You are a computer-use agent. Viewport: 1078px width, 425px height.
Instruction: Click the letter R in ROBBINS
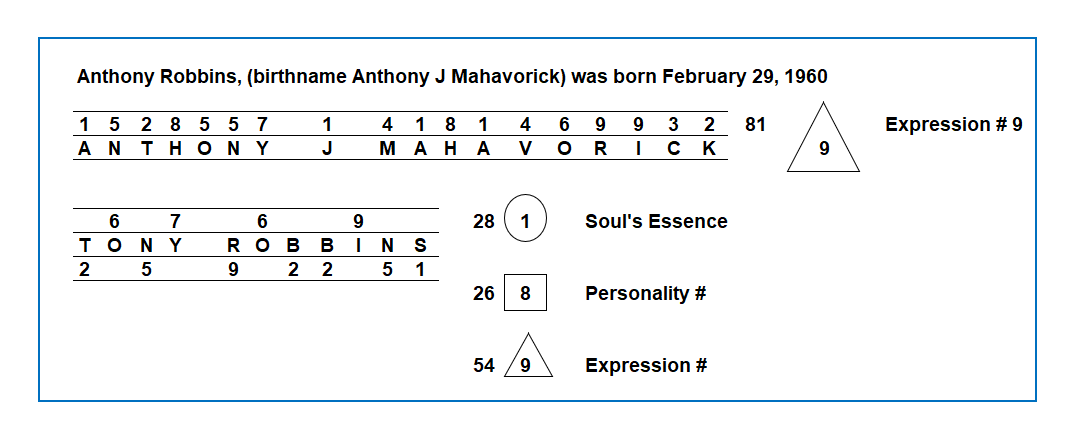pyautogui.click(x=234, y=246)
